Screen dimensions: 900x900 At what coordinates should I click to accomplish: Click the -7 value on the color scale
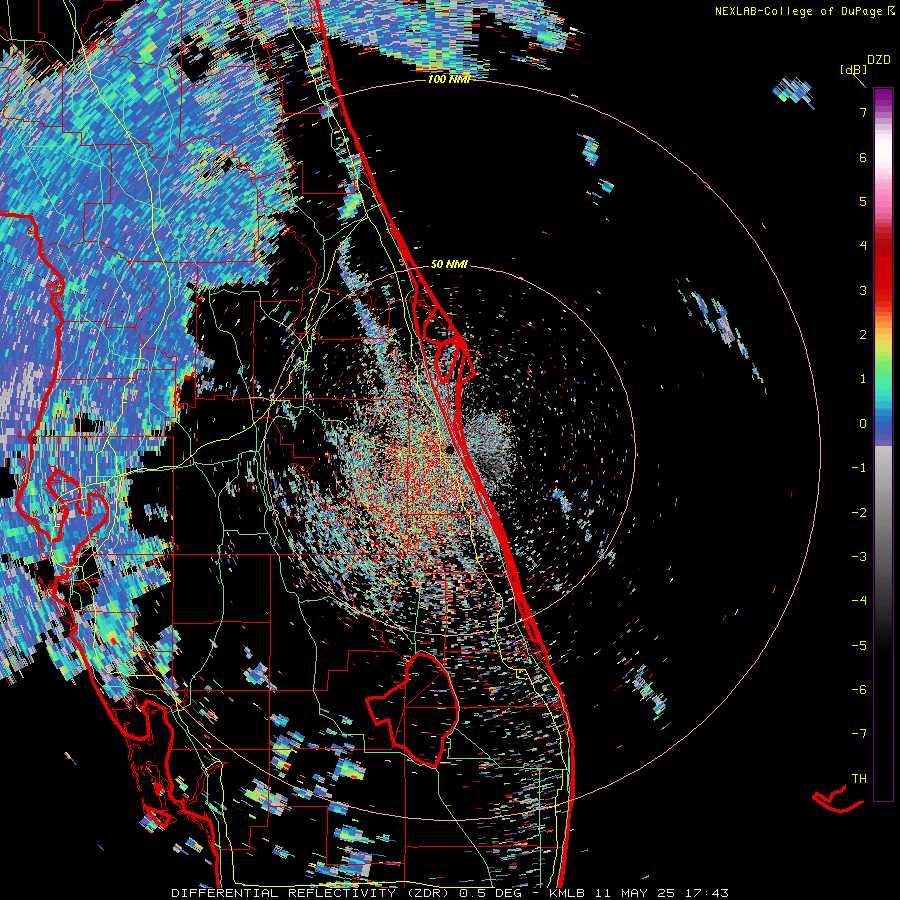[859, 734]
